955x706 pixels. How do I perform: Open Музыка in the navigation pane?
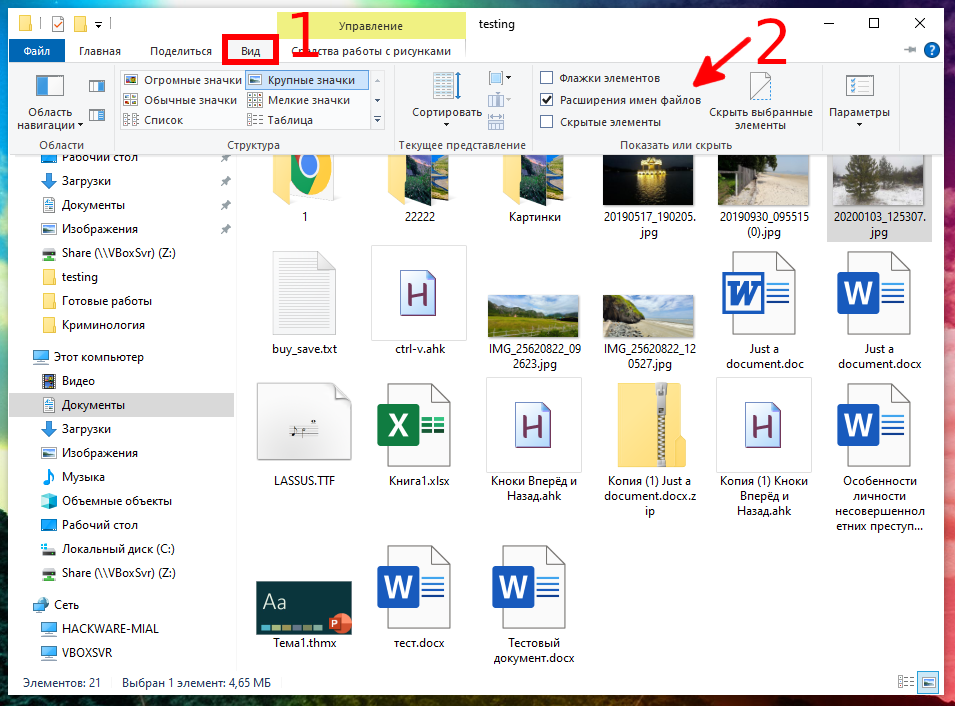pos(83,477)
